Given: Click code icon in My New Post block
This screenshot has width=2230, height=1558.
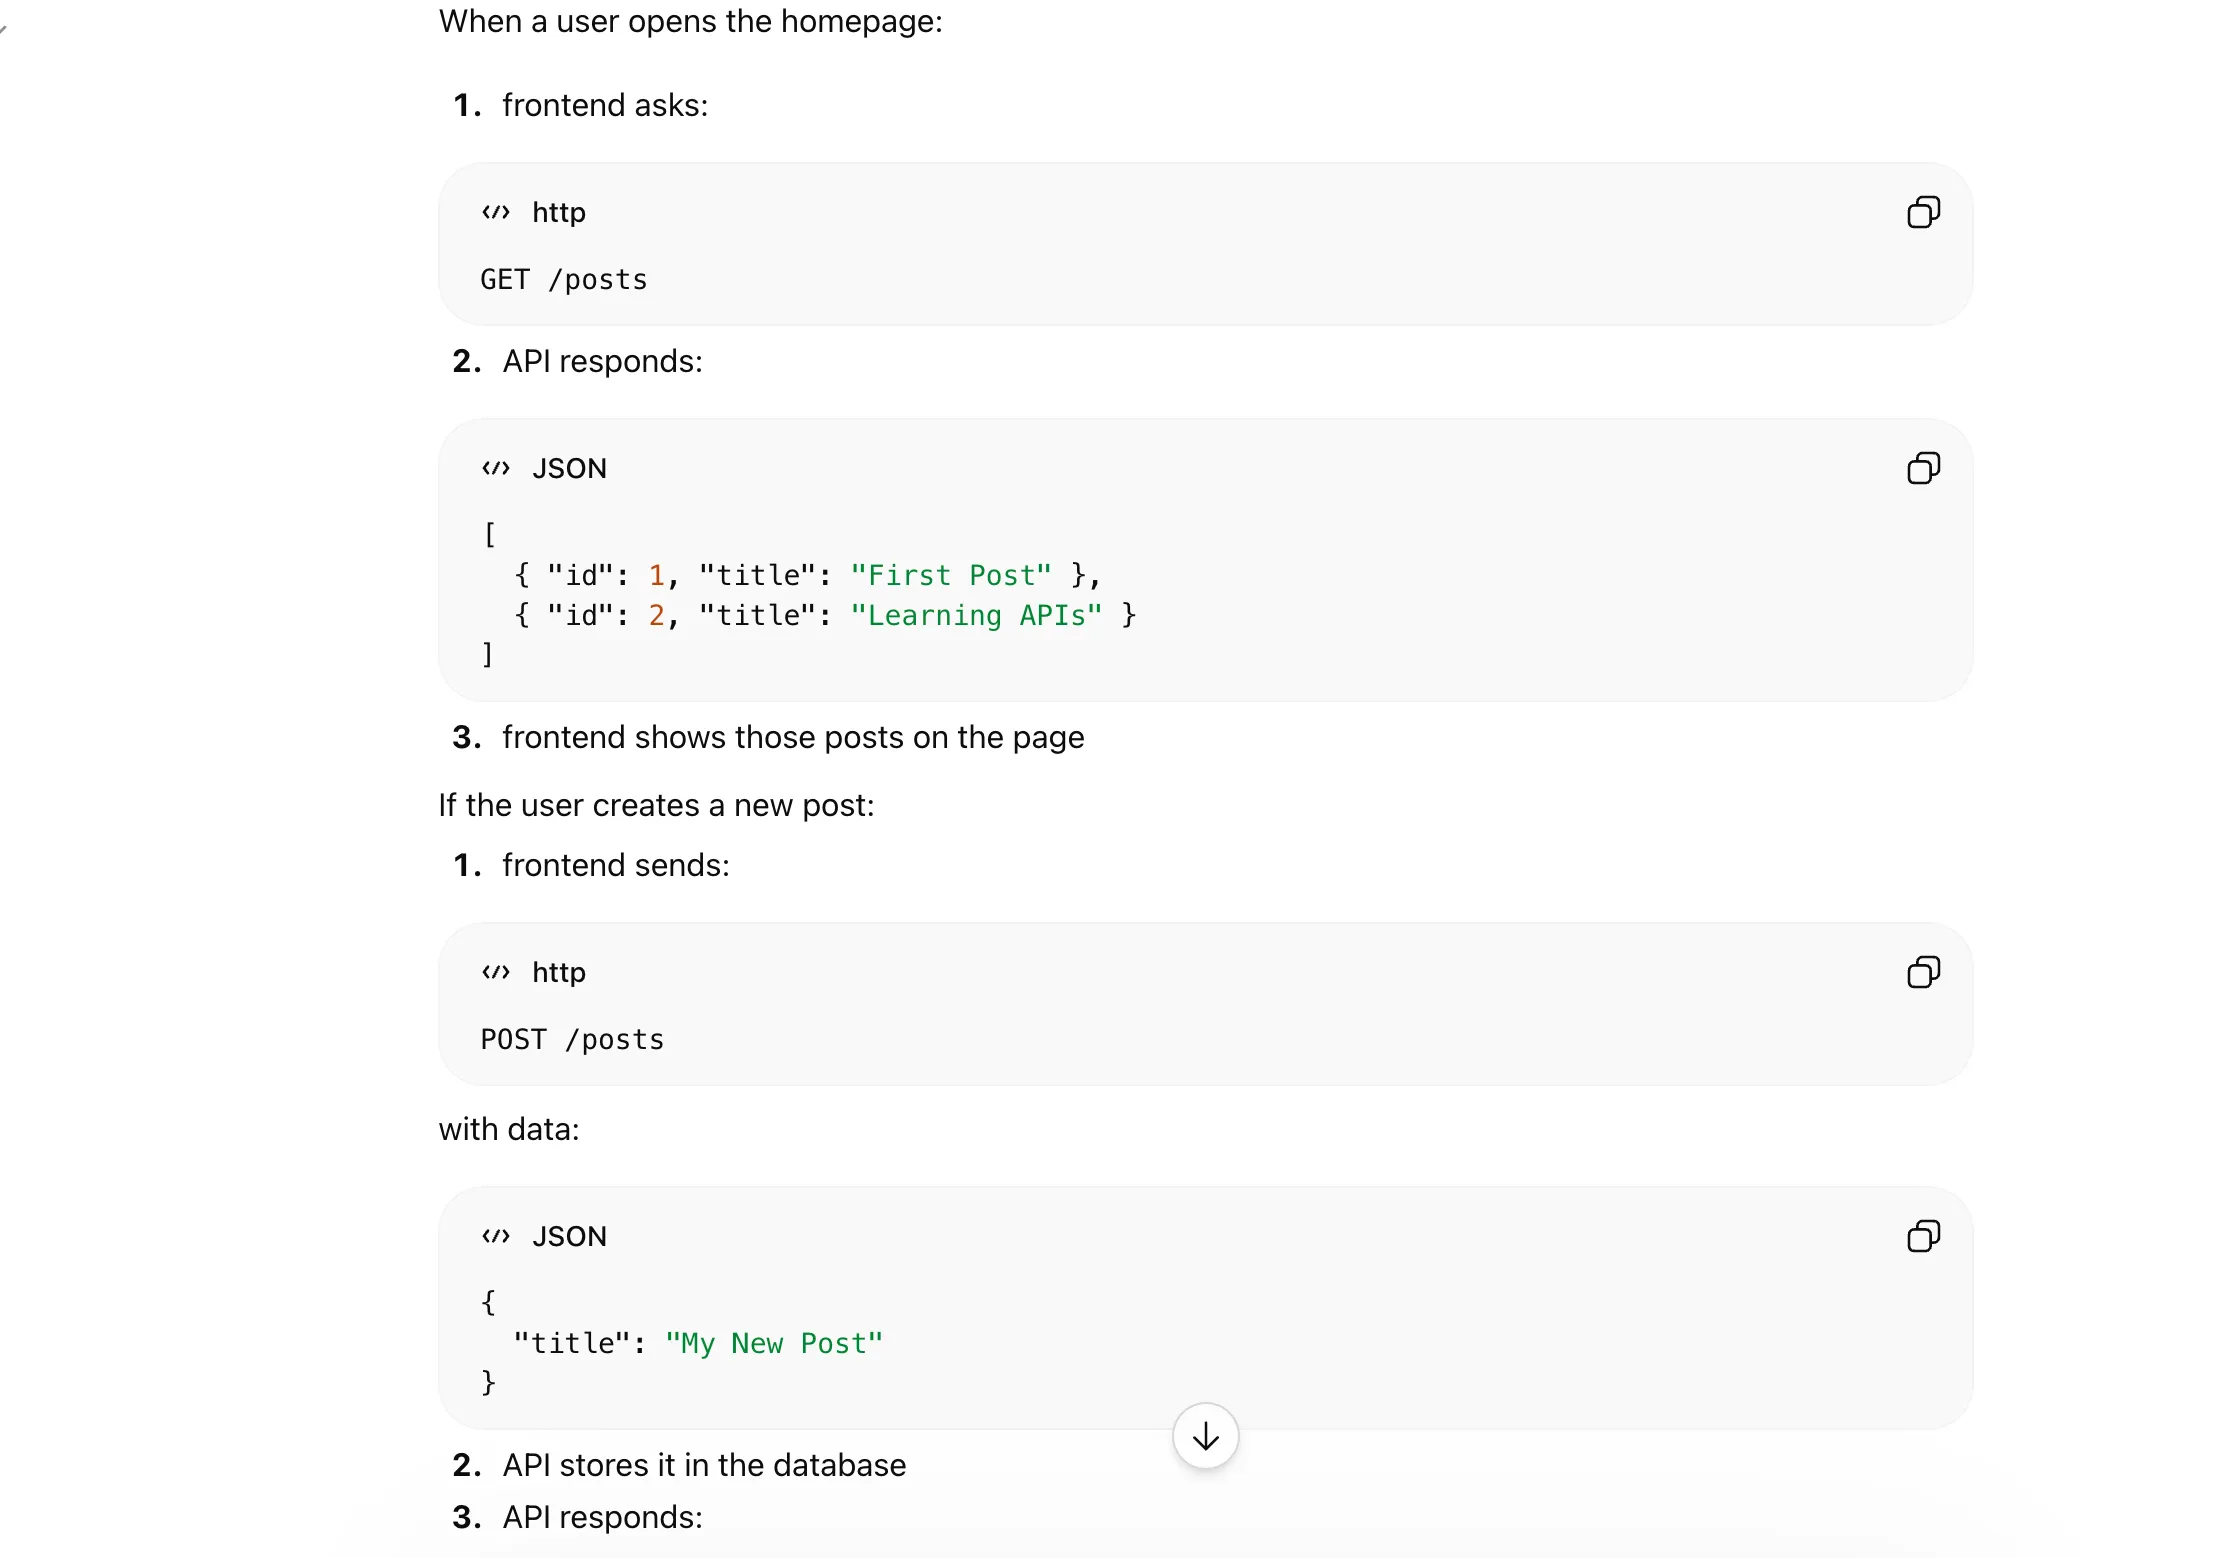Looking at the screenshot, I should click(x=496, y=1236).
